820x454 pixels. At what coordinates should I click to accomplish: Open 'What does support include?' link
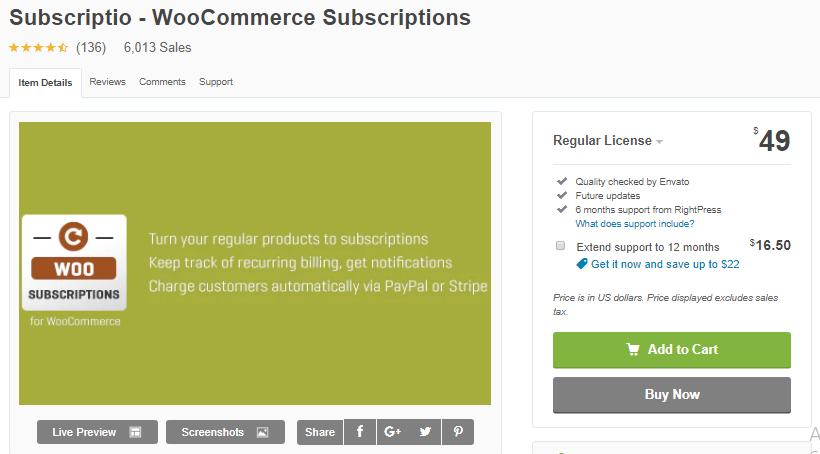(x=635, y=224)
